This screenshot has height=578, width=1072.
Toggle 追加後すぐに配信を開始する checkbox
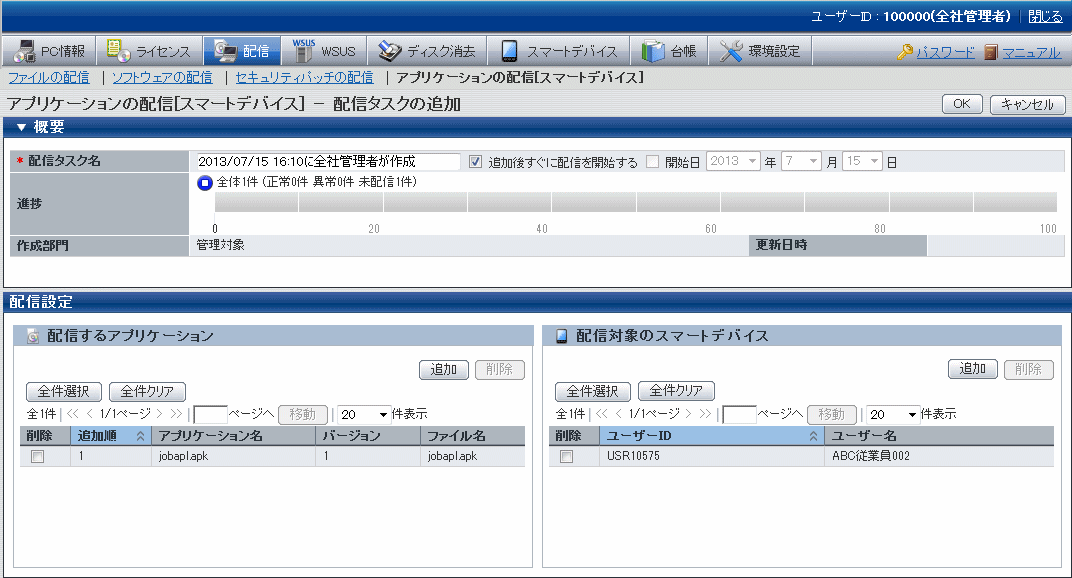(x=475, y=162)
